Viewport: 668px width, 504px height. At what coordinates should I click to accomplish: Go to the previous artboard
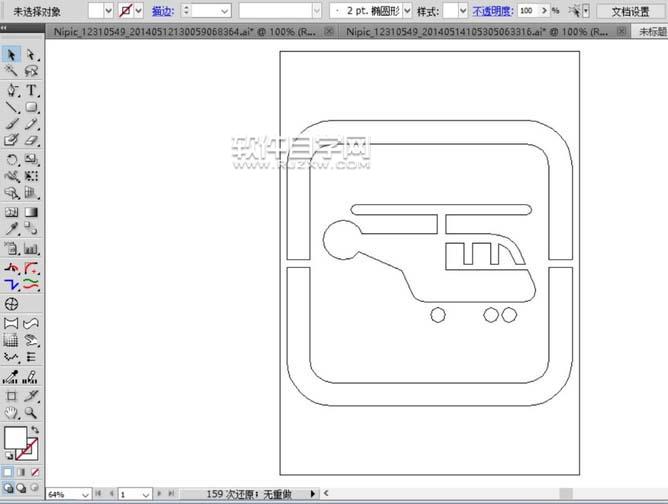click(x=111, y=494)
